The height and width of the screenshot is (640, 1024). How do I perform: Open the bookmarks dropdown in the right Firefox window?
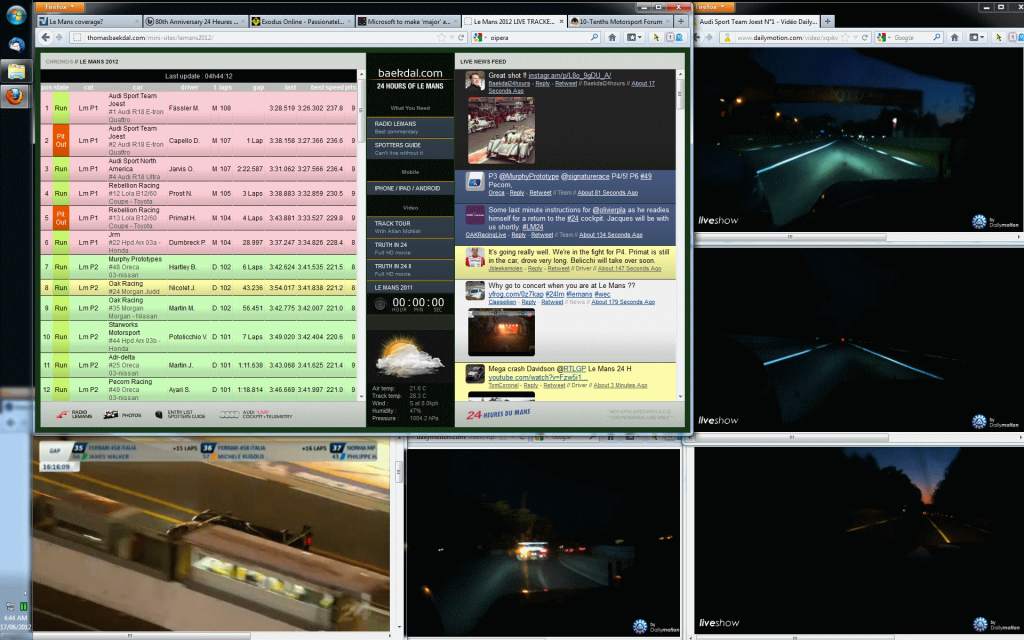coord(976,38)
